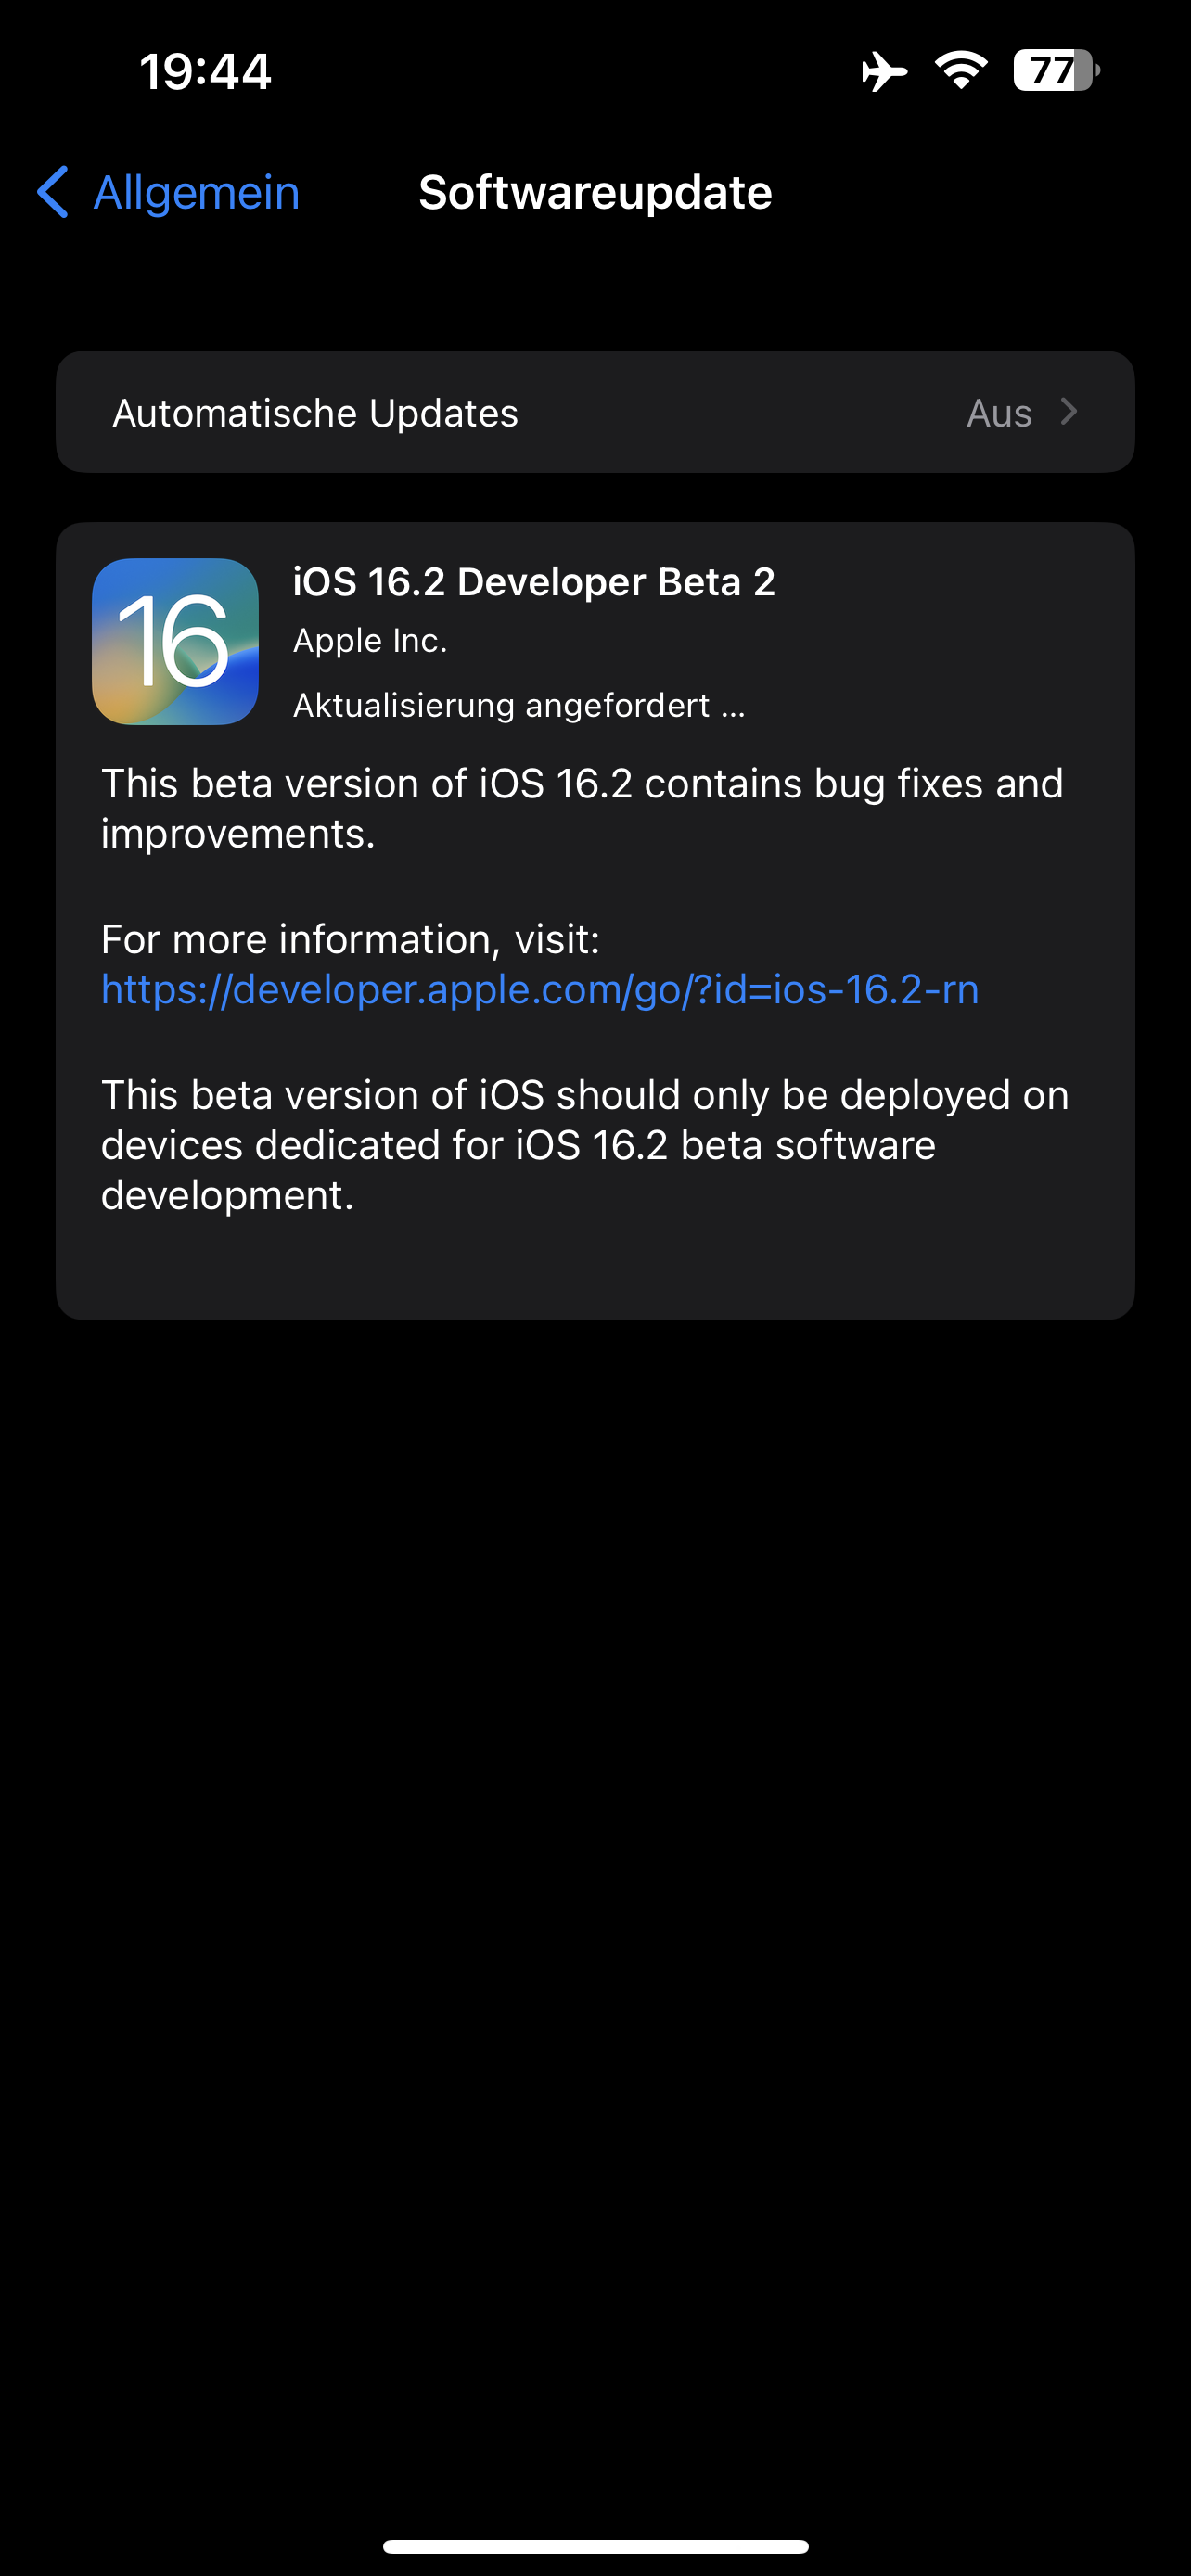Expand Automatische Updates via chevron arrow

tap(1069, 412)
